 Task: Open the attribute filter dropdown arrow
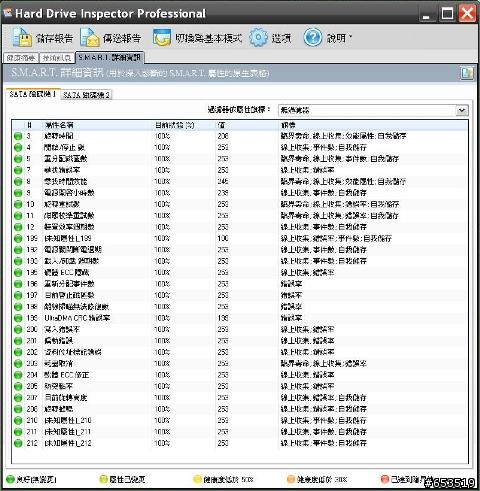click(x=462, y=110)
